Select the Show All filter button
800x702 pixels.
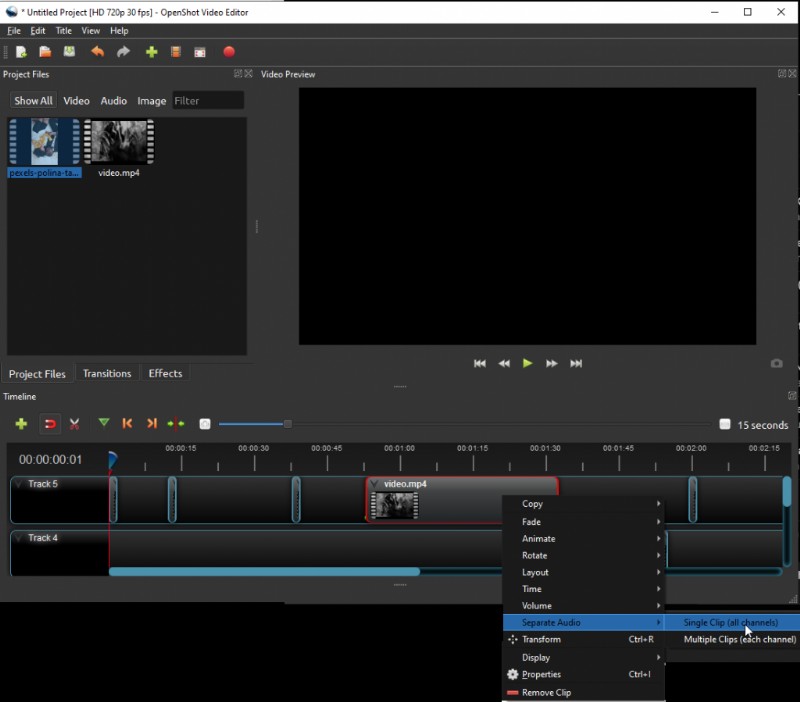33,101
